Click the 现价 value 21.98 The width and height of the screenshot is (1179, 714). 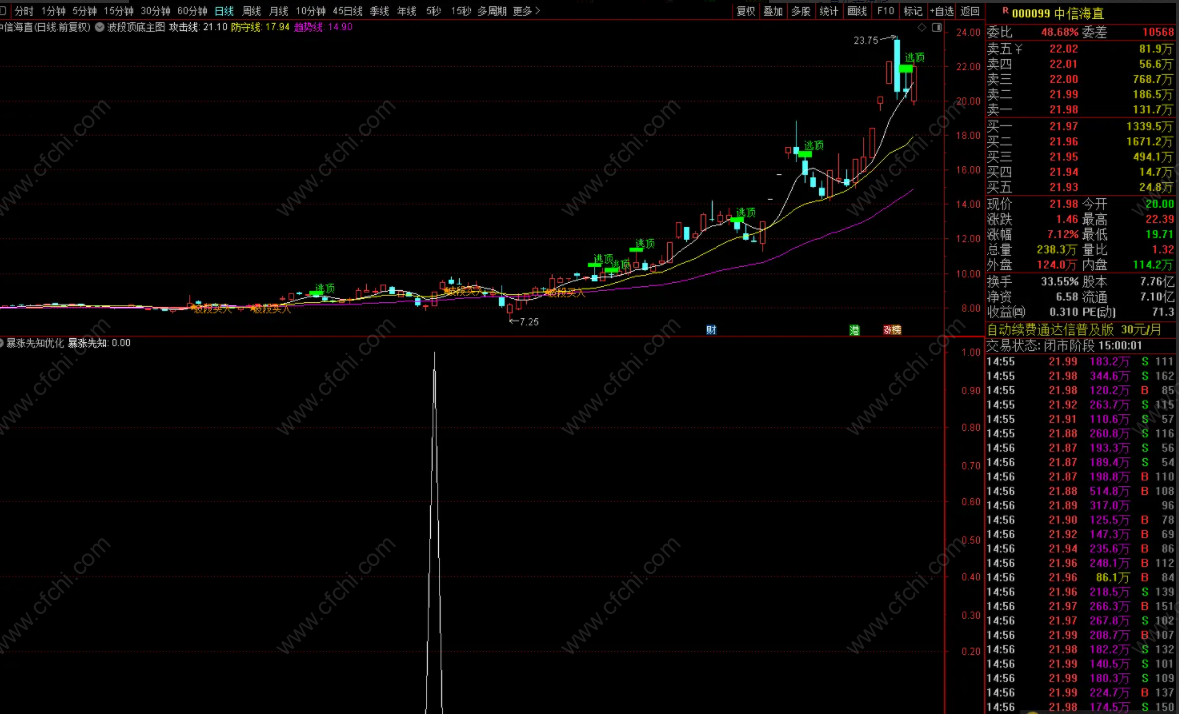(1063, 204)
